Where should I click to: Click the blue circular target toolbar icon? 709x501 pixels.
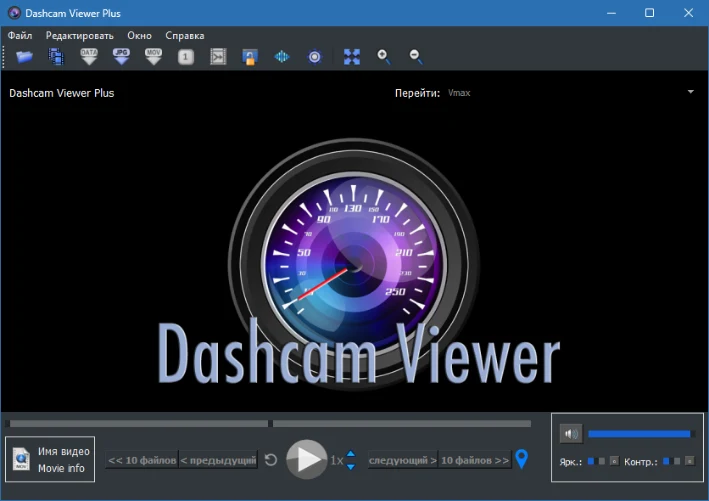[x=315, y=57]
